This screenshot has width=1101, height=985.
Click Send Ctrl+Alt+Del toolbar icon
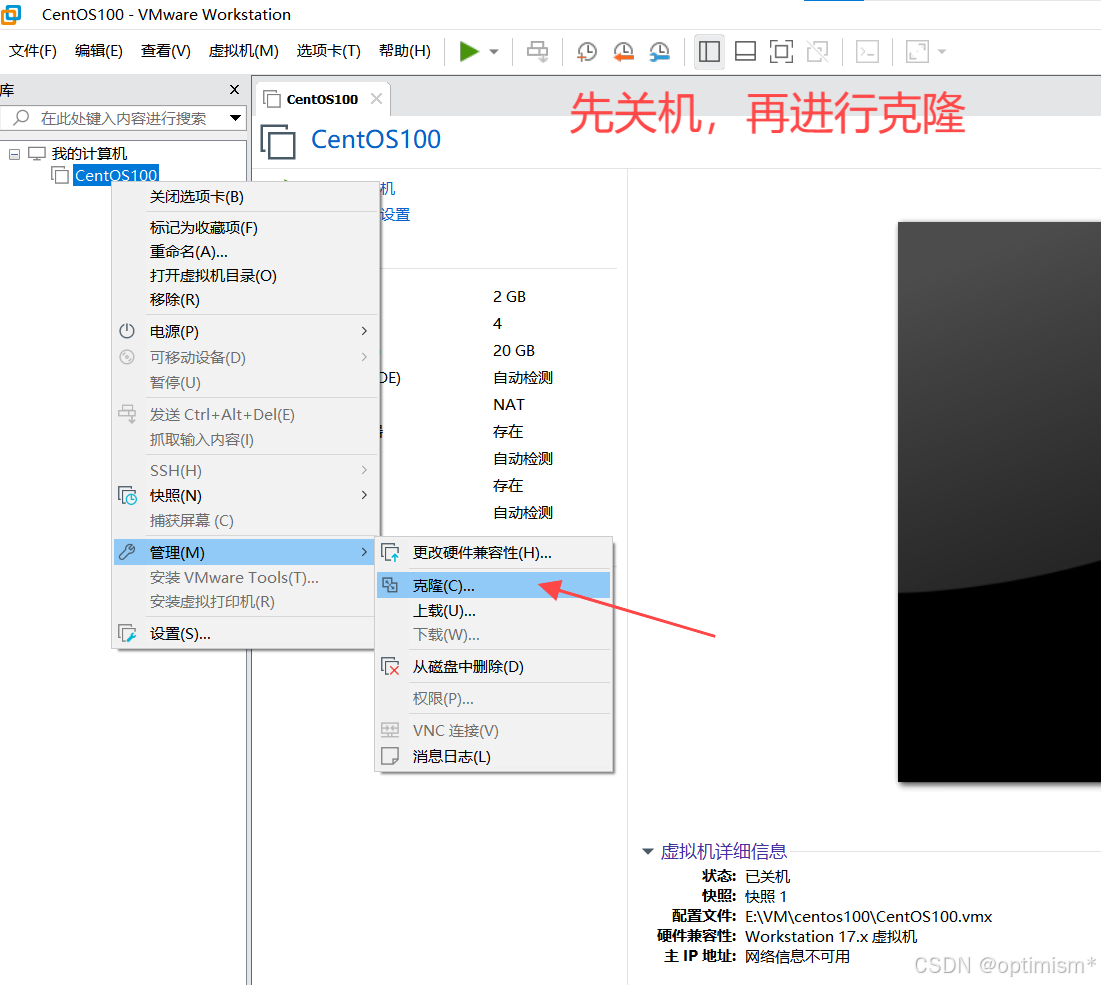coord(538,51)
